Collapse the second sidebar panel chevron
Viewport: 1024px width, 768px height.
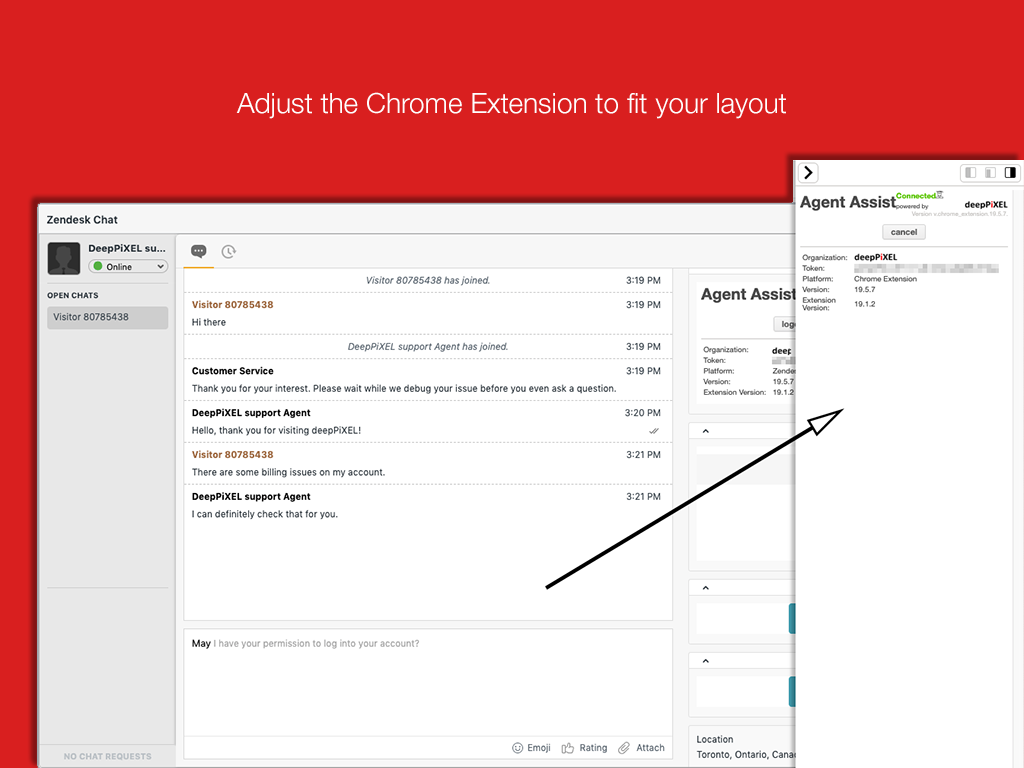[x=705, y=588]
